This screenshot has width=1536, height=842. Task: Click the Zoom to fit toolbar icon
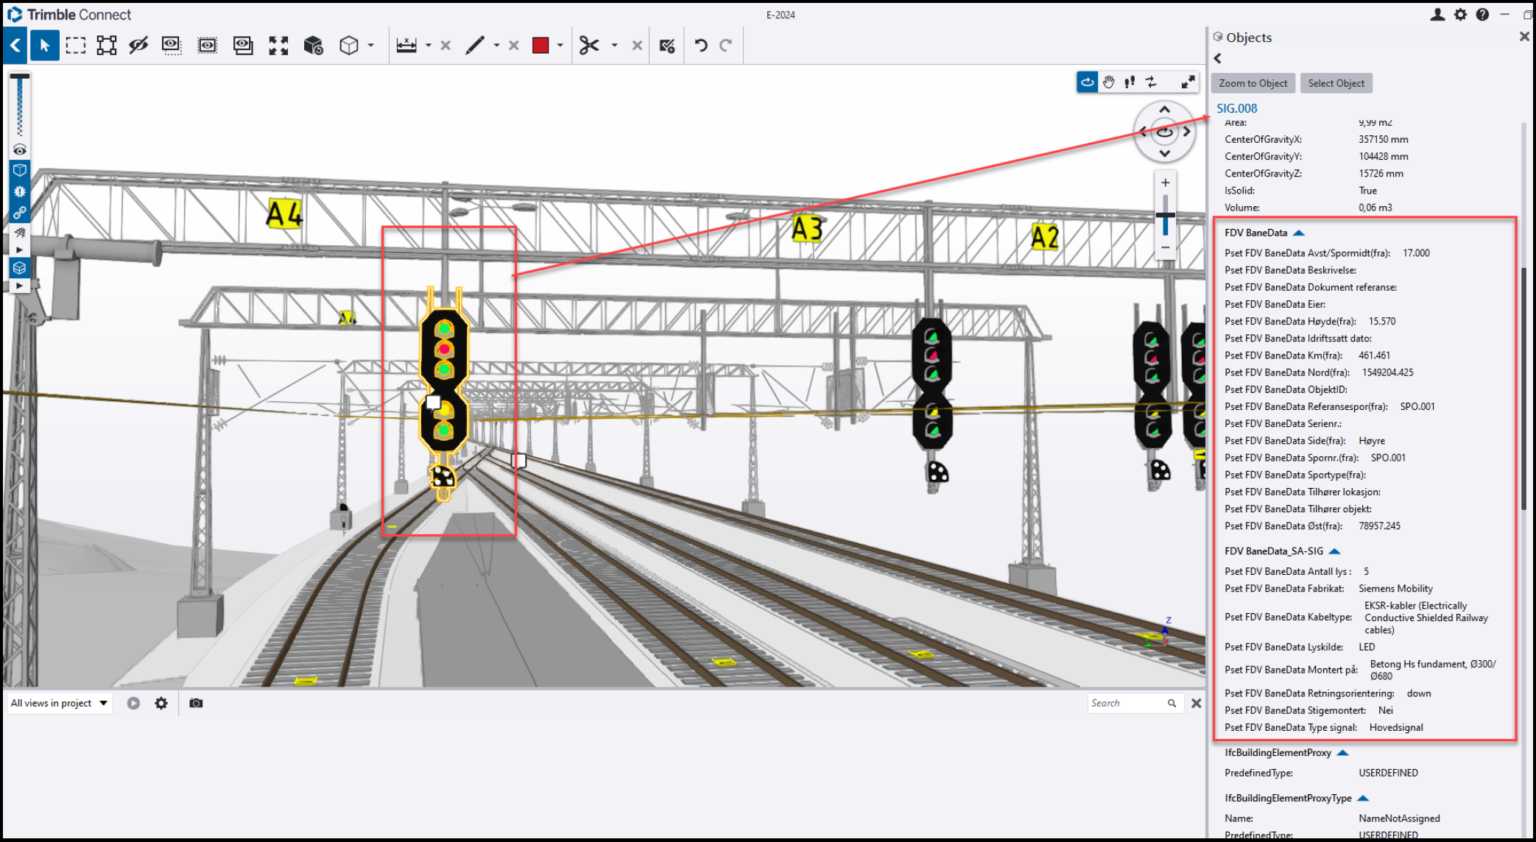pyautogui.click(x=278, y=45)
